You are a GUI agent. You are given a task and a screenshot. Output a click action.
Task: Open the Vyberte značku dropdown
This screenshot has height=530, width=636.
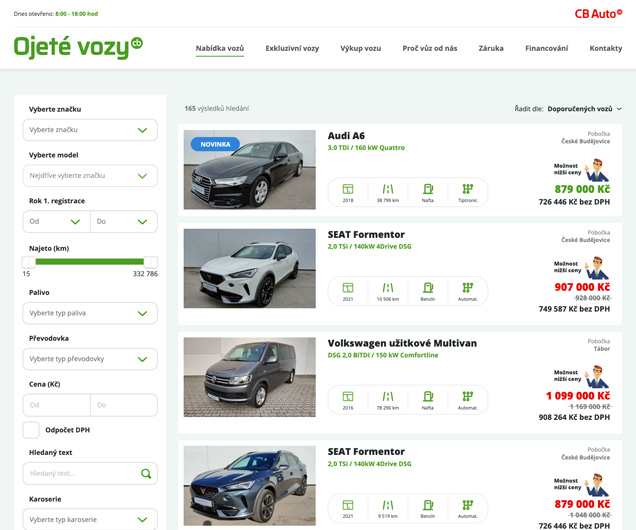tap(90, 130)
